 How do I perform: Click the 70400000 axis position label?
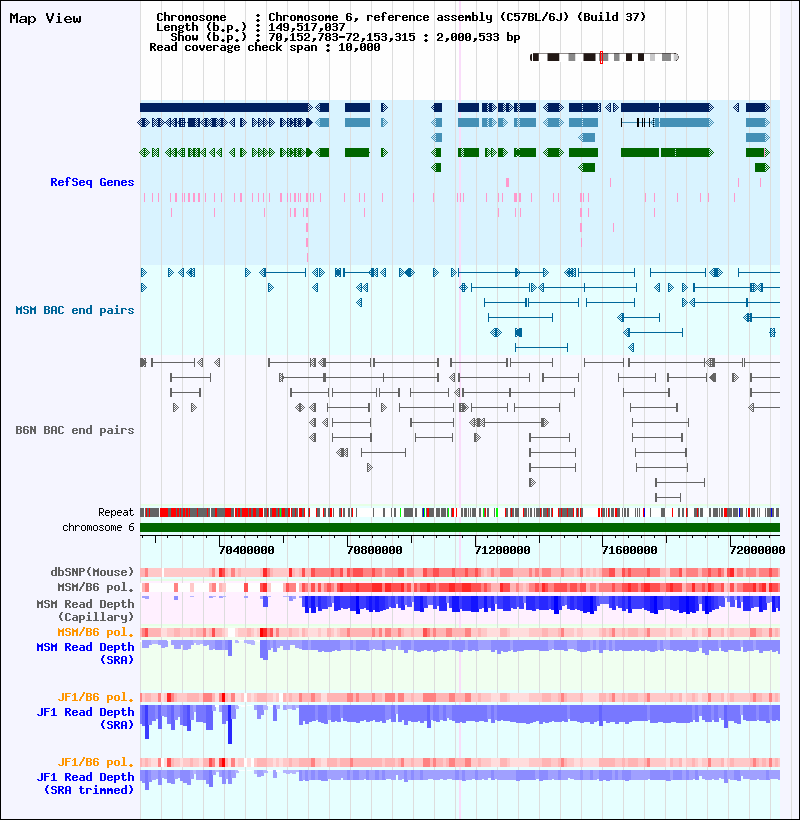click(246, 550)
